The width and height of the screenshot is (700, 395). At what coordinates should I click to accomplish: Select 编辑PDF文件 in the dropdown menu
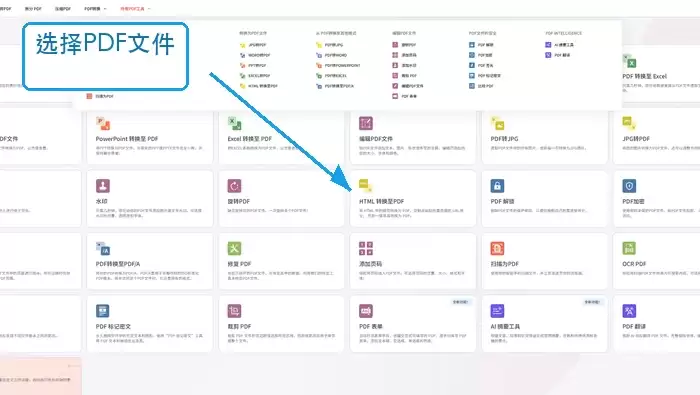click(x=408, y=86)
